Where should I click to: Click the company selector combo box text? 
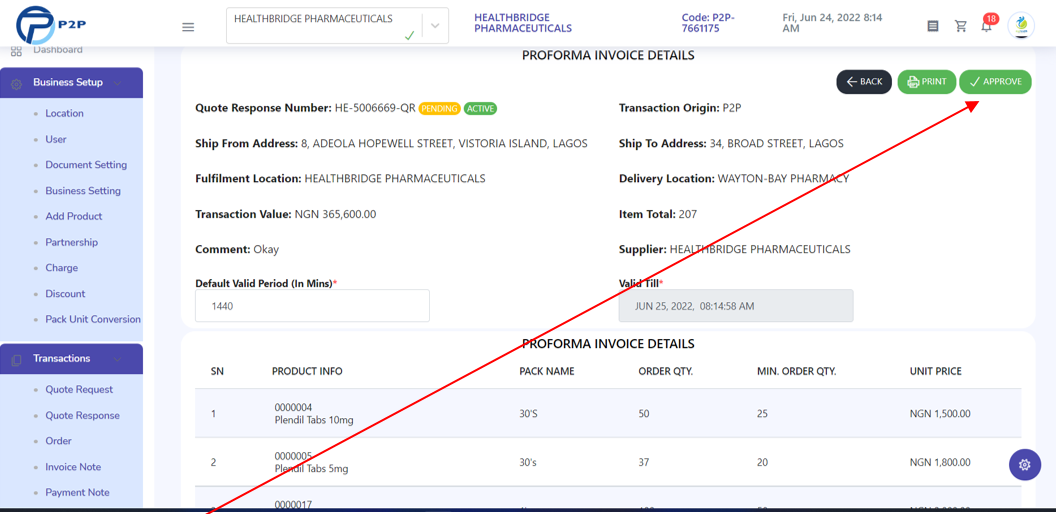pos(313,19)
